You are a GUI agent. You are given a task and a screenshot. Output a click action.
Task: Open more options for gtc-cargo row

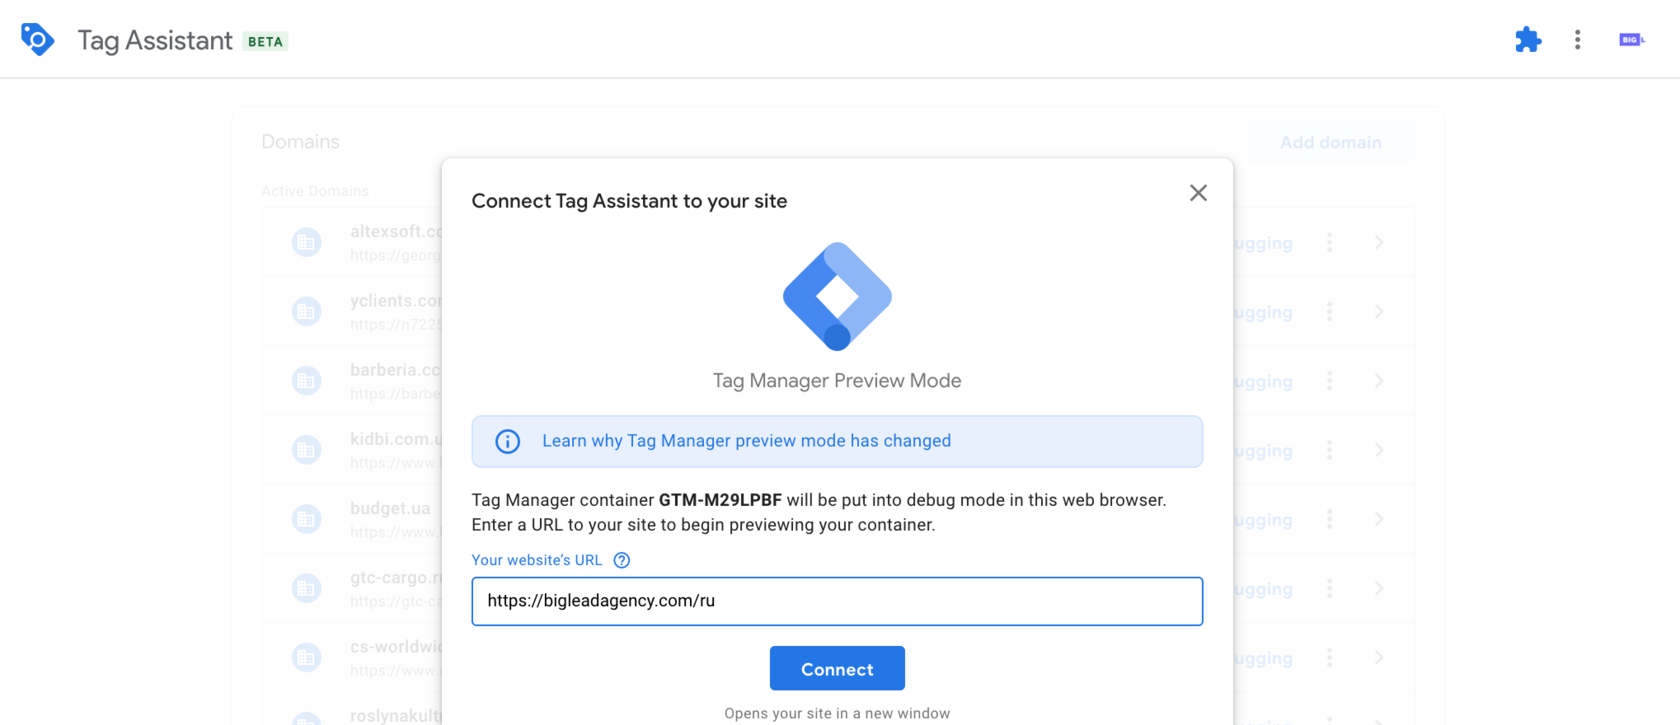tap(1329, 588)
